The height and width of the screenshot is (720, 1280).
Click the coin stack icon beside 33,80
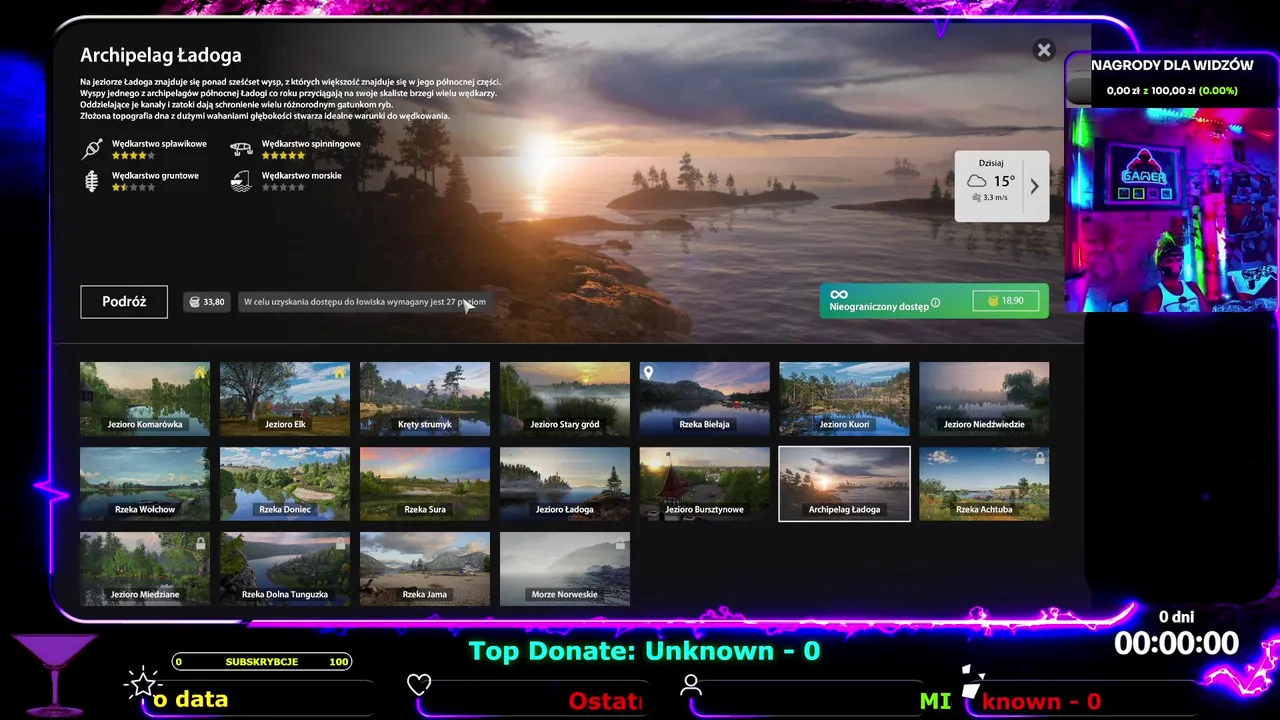coord(194,302)
